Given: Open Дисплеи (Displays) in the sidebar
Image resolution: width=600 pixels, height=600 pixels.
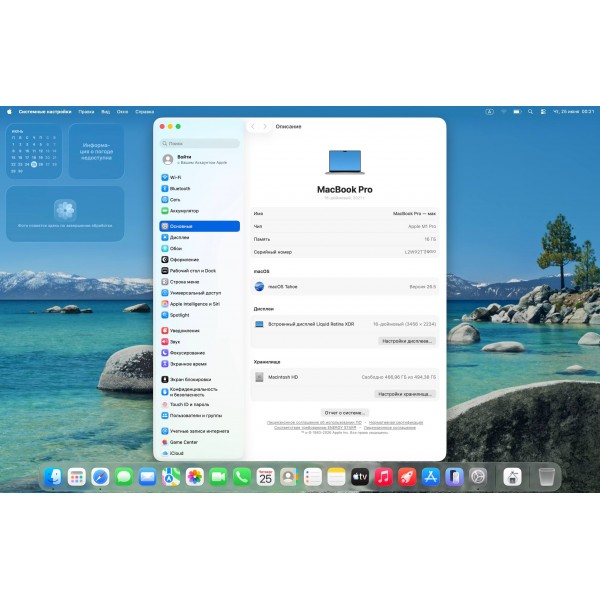Looking at the screenshot, I should pyautogui.click(x=199, y=237).
